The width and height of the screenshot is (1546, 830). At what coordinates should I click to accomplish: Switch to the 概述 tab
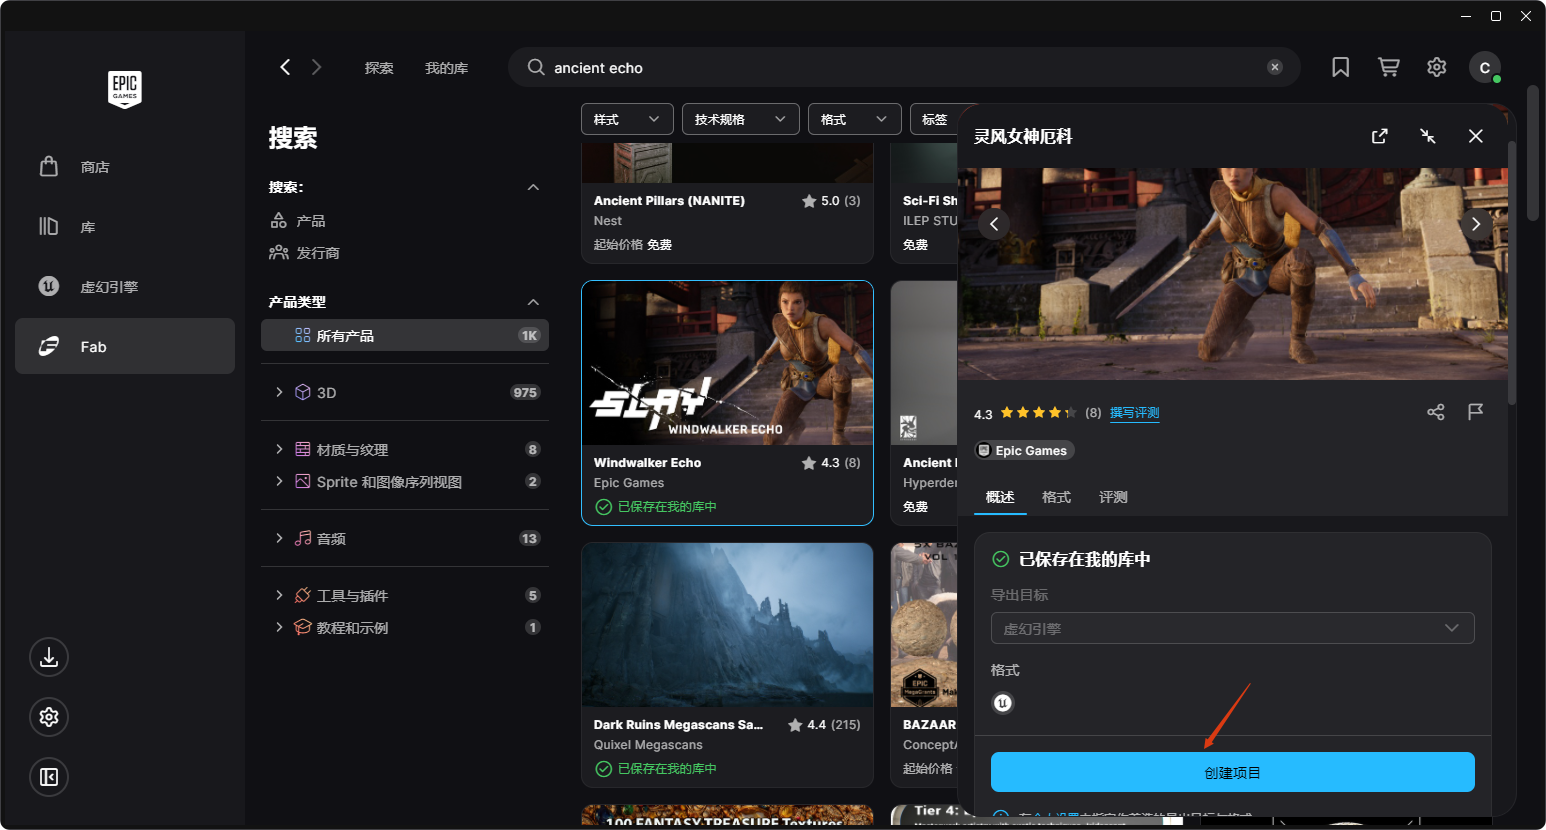pos(1000,497)
